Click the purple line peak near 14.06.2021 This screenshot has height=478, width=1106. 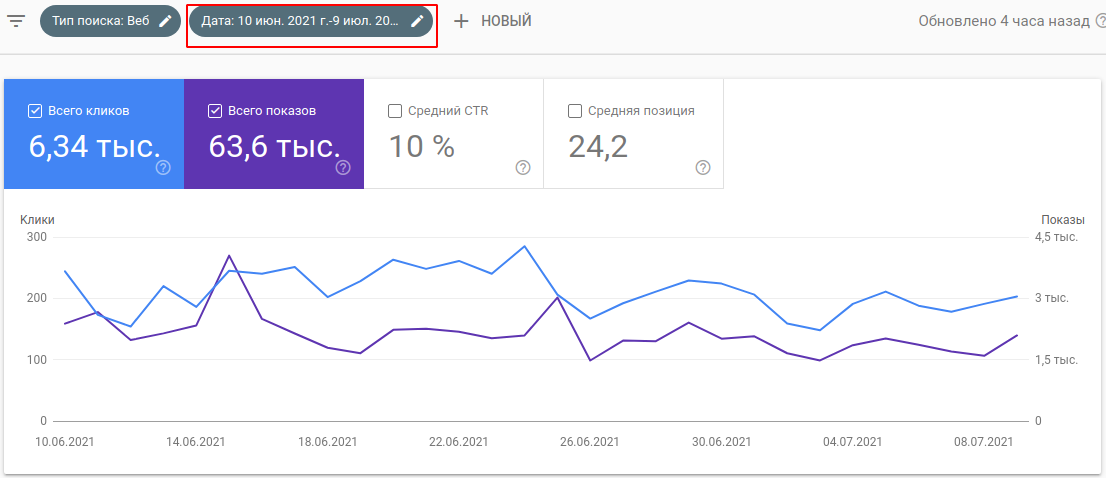229,256
